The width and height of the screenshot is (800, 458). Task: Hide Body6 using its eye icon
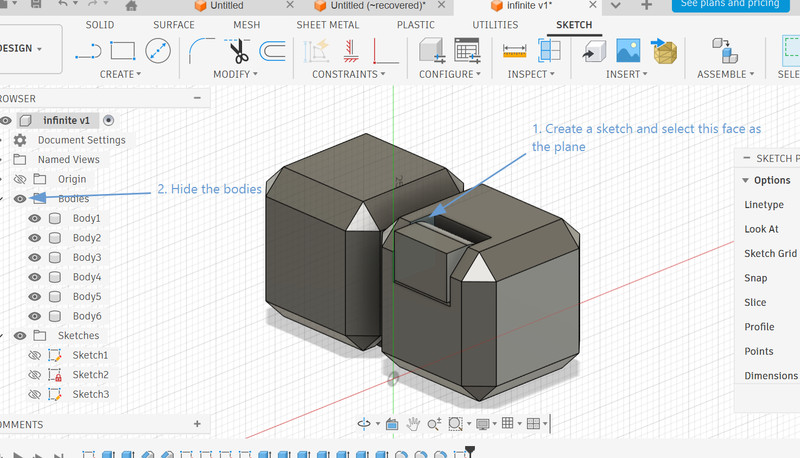click(34, 316)
